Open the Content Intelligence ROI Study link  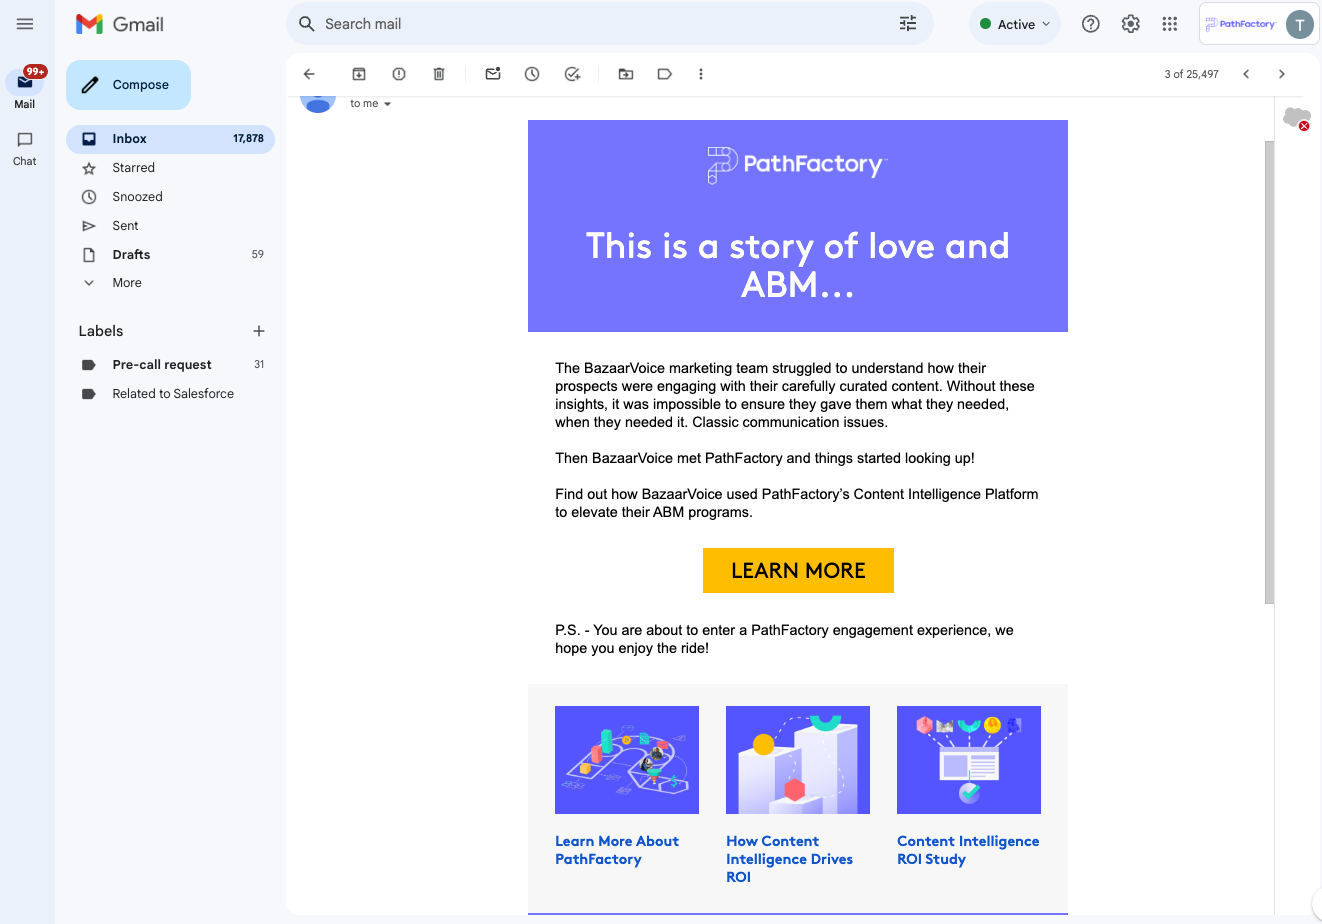967,850
